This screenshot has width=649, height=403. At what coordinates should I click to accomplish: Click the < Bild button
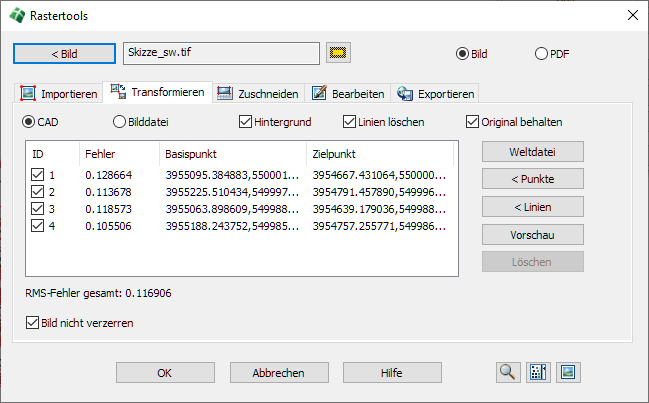(64, 52)
